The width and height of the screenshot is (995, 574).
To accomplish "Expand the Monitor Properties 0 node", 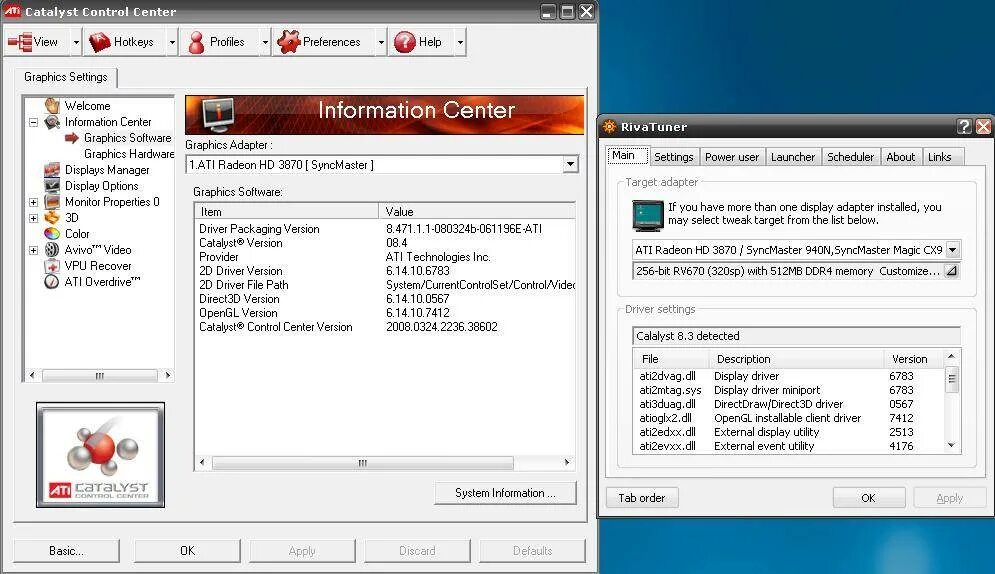I will (x=34, y=202).
